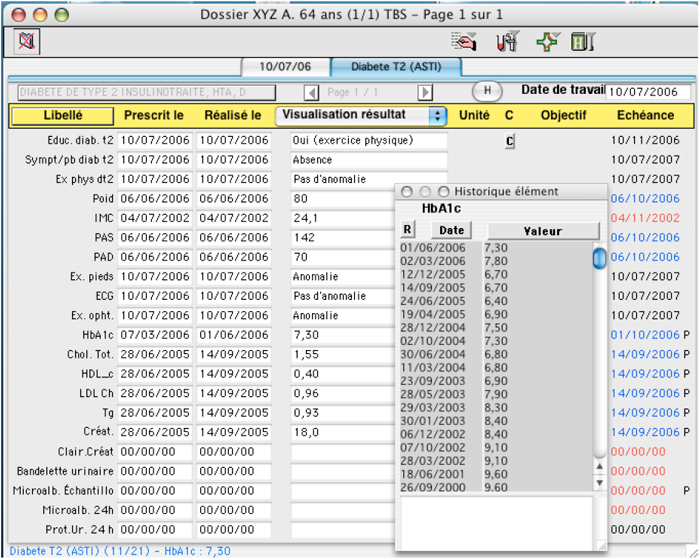Go to next page with right arrow
Screen dimensions: 700x558
click(425, 93)
